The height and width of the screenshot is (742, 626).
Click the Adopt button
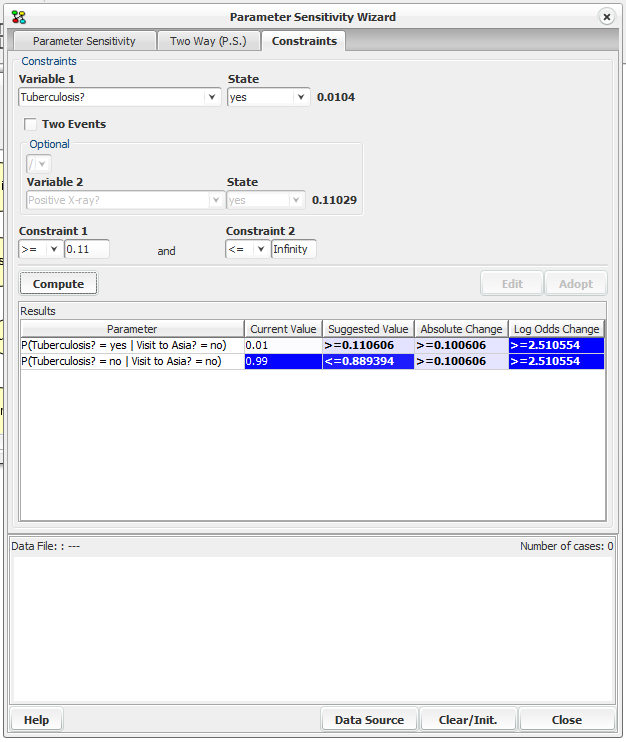click(575, 283)
